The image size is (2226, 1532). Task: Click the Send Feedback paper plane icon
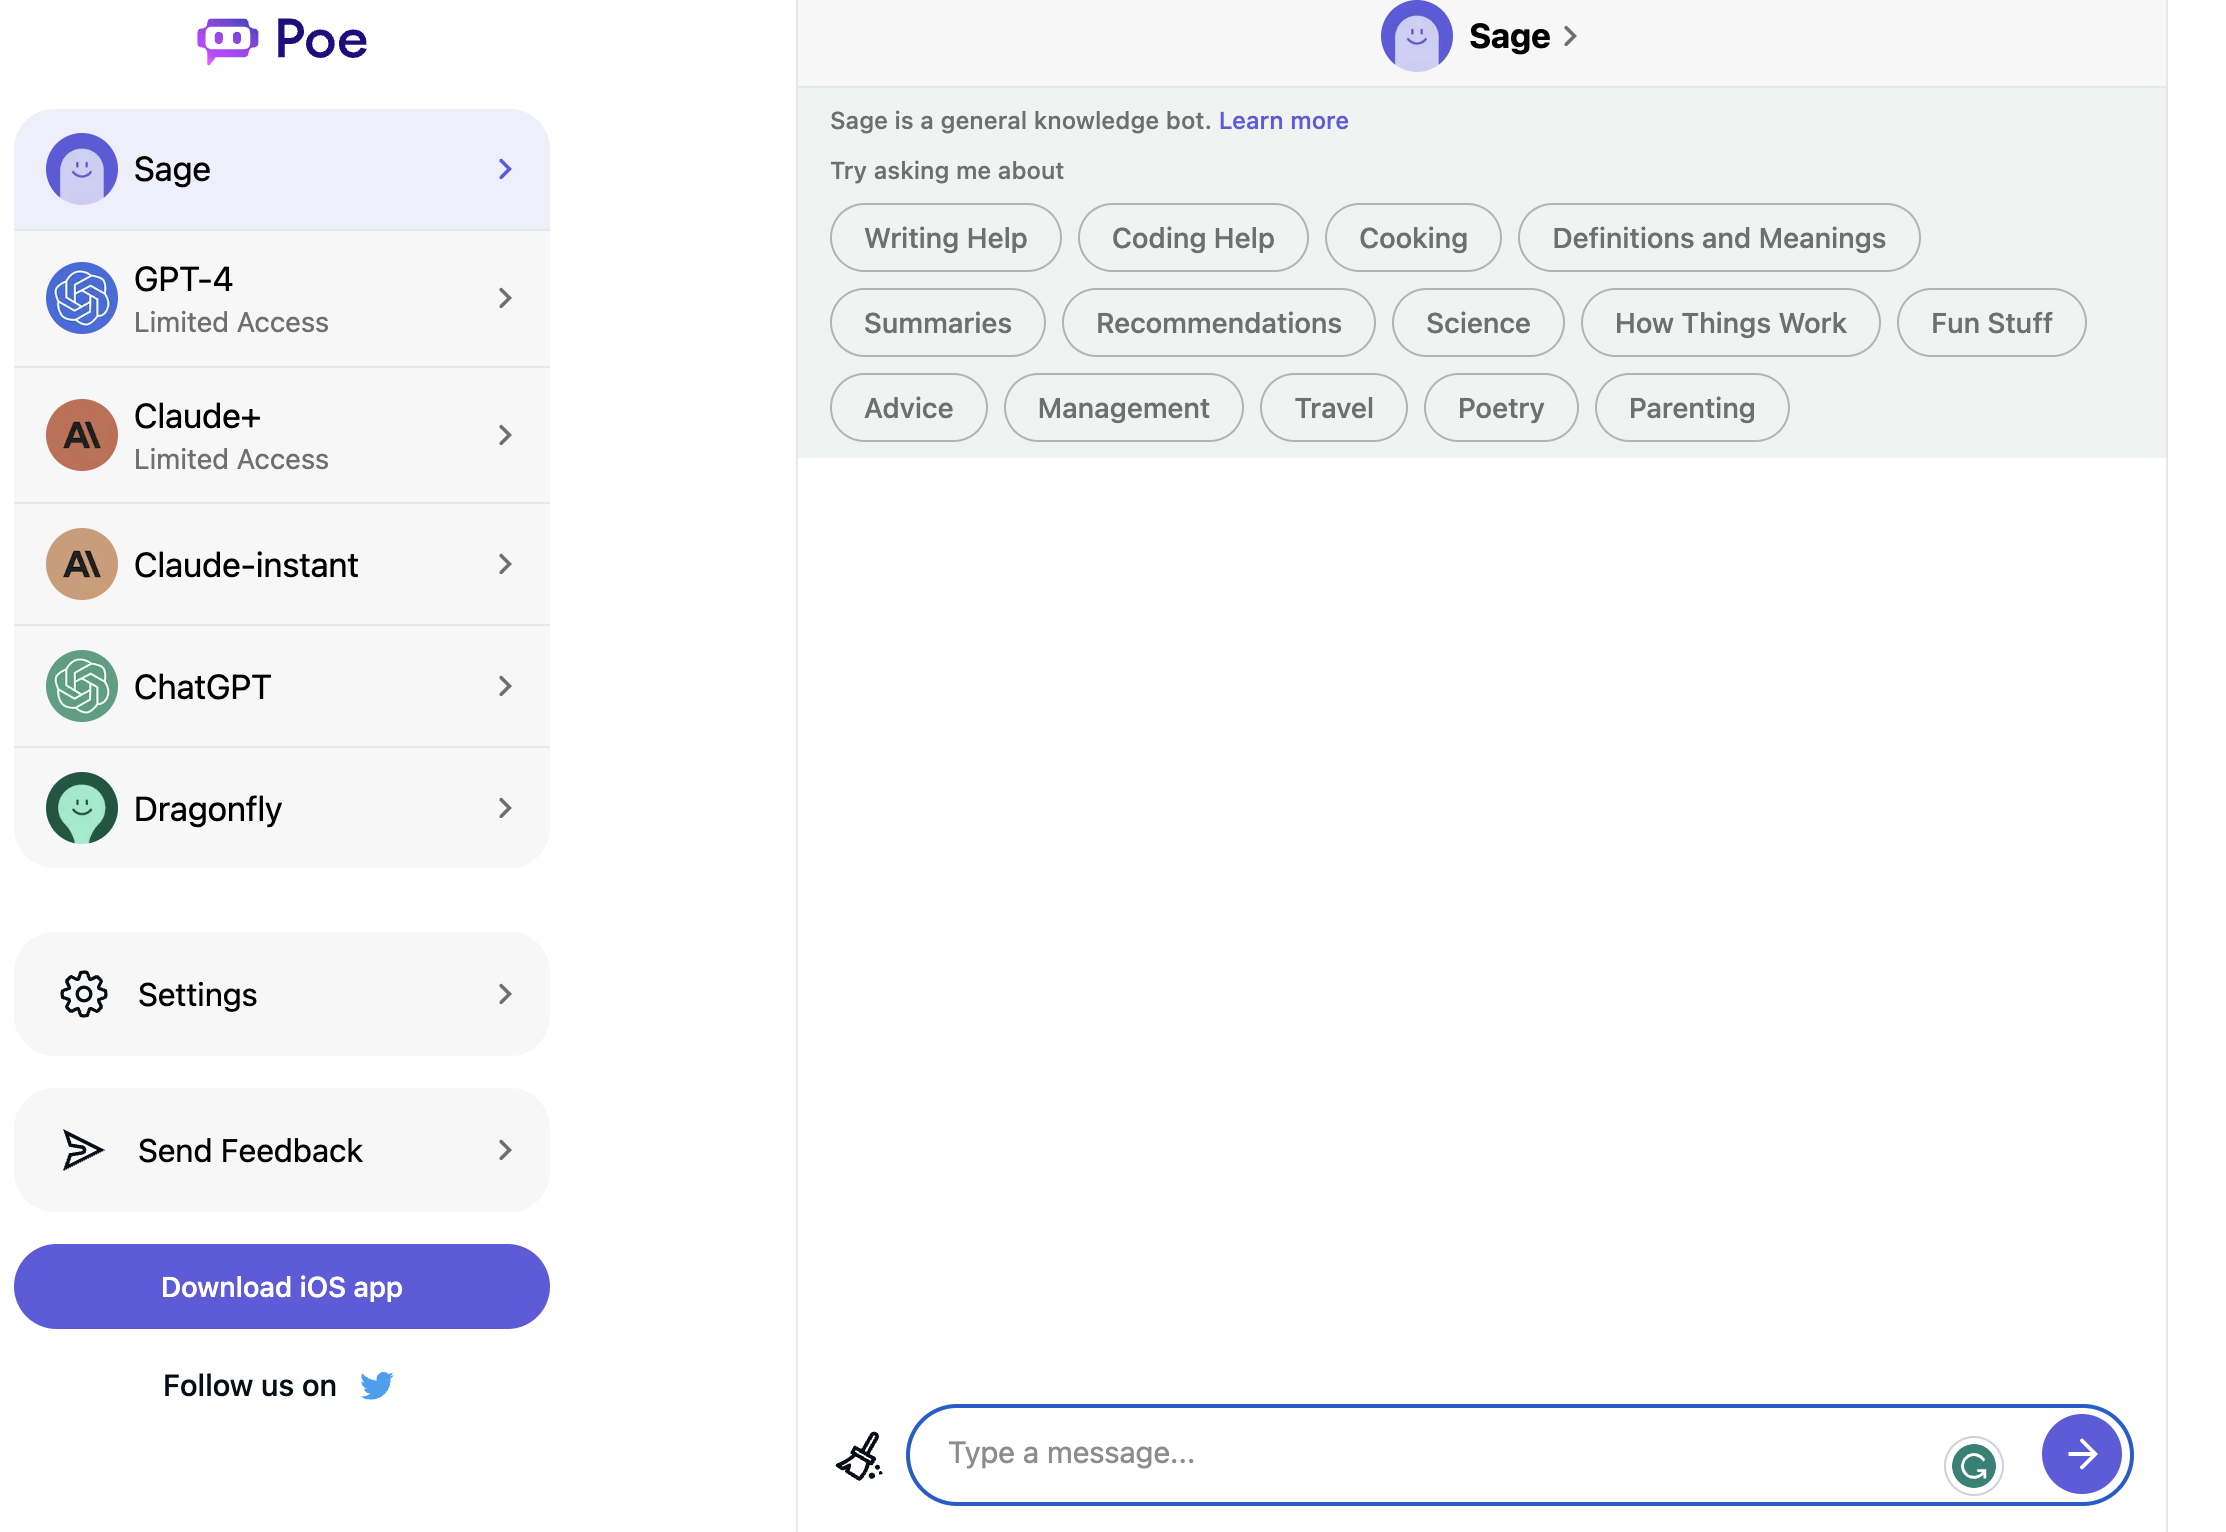click(x=83, y=1150)
